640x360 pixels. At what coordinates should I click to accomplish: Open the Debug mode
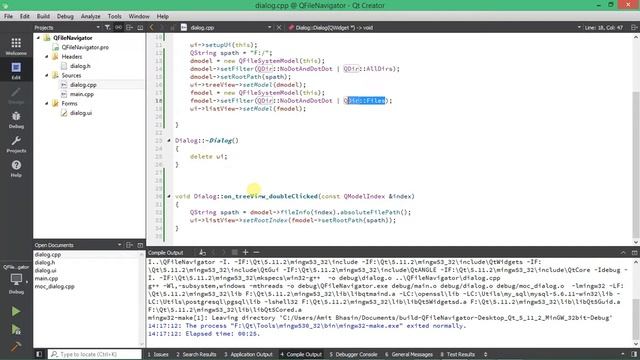pyautogui.click(x=16, y=120)
